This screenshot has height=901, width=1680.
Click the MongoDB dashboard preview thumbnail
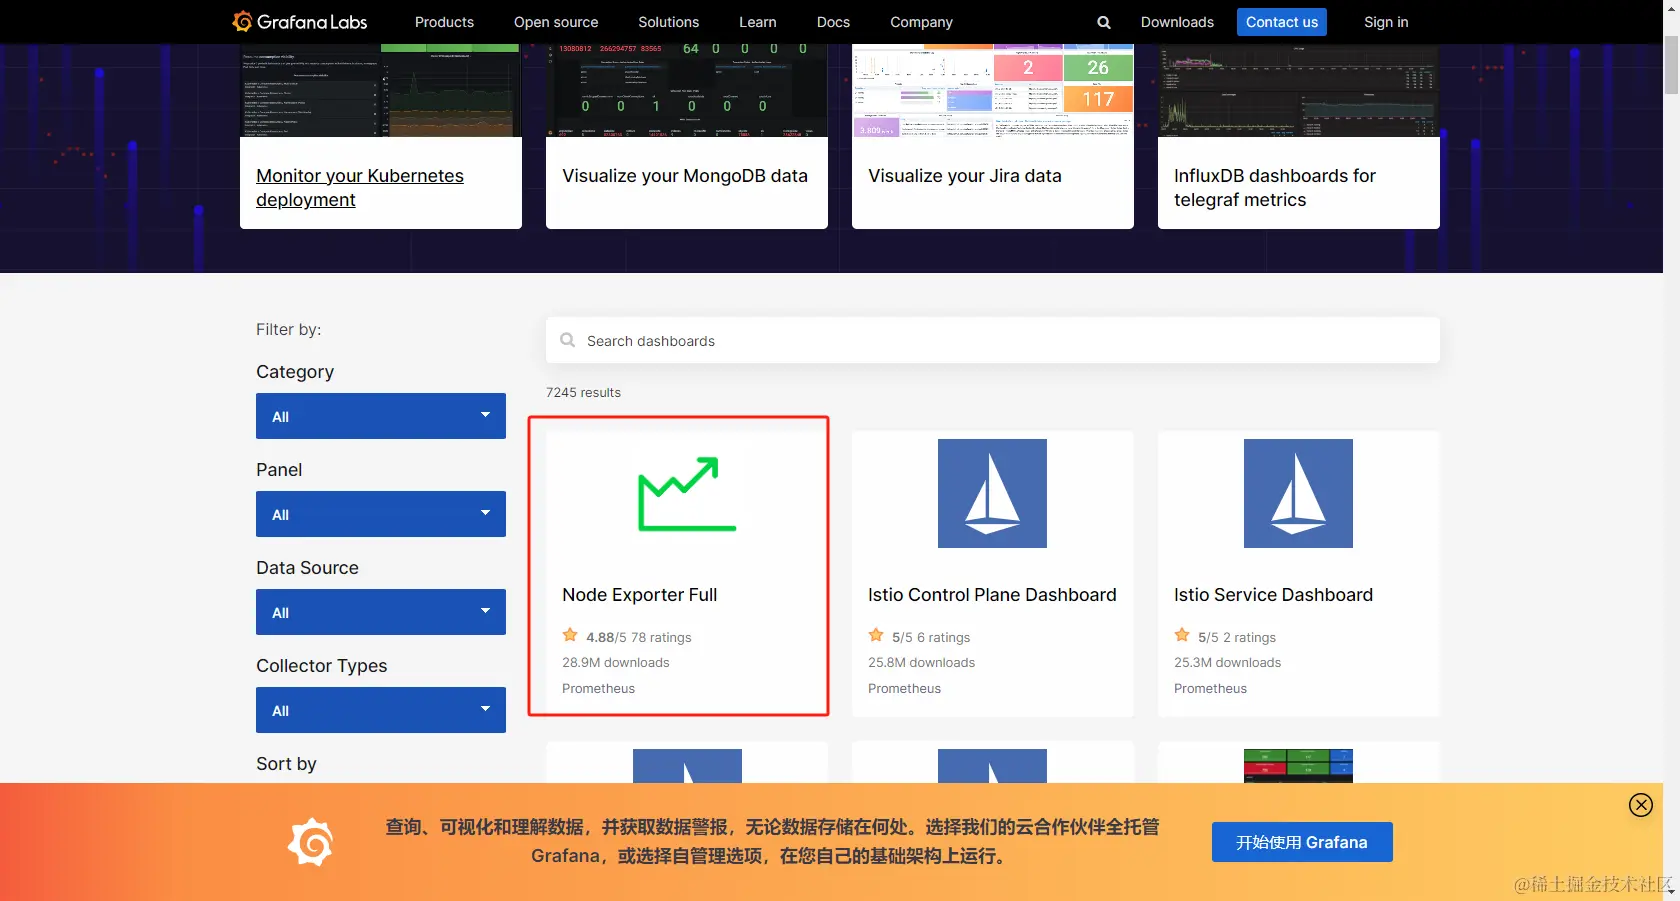[x=687, y=90]
